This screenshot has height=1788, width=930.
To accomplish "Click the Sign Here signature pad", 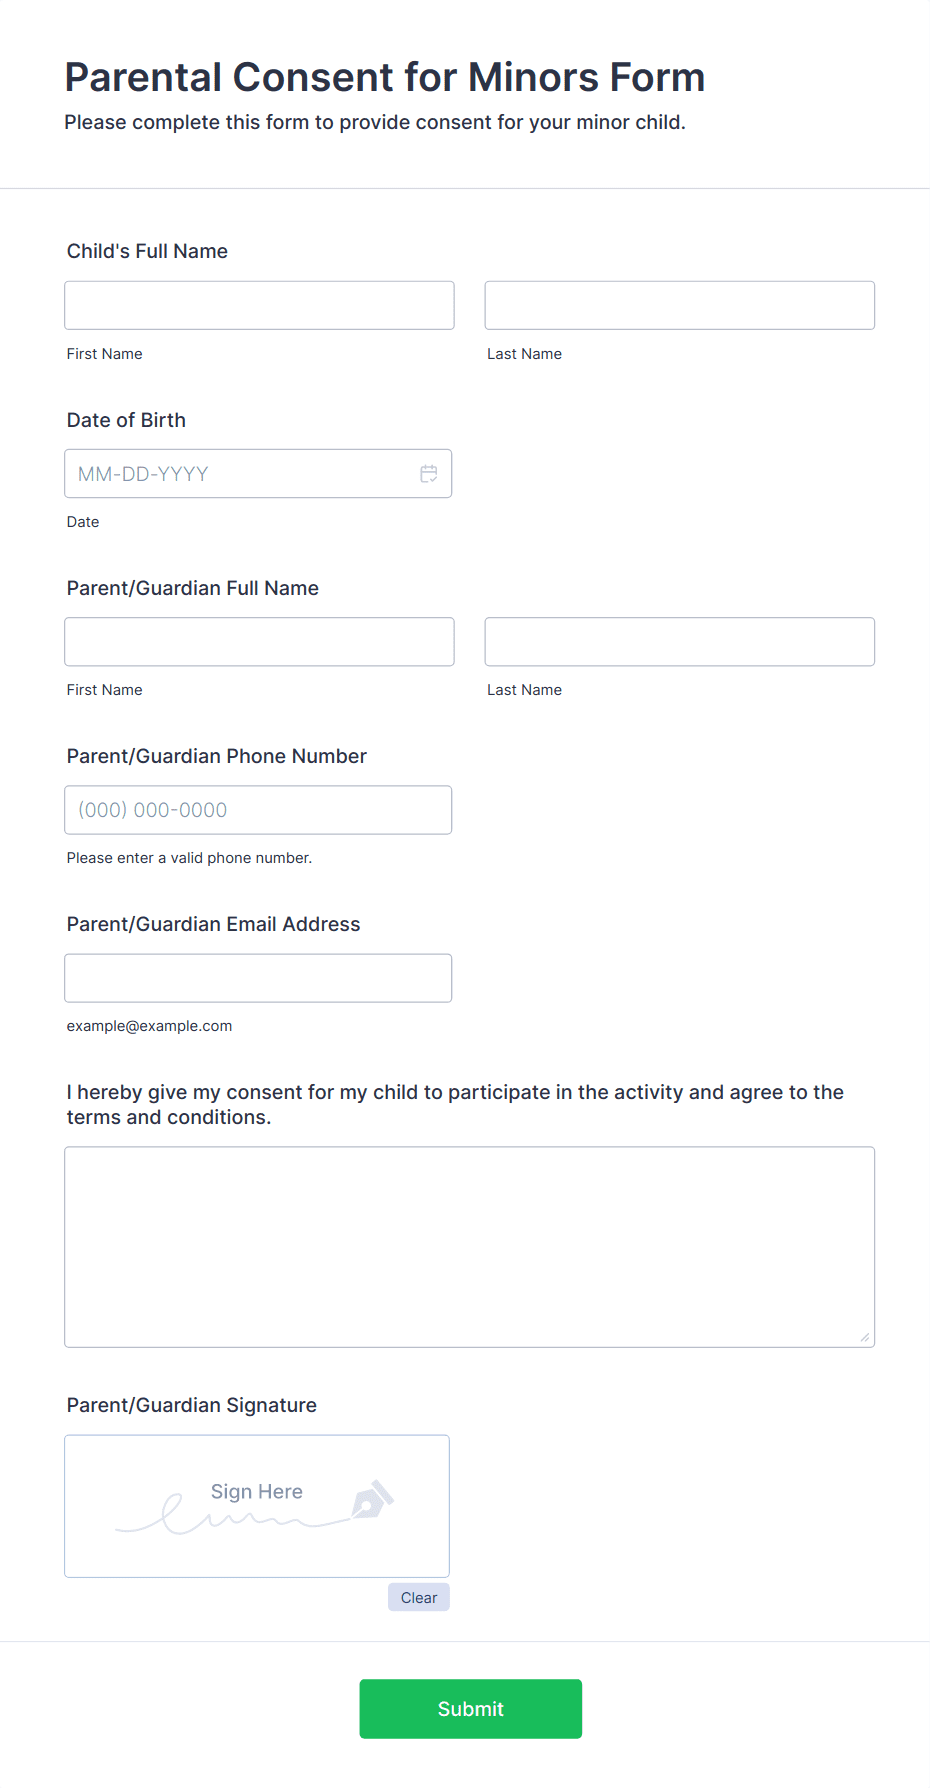I will click(257, 1506).
